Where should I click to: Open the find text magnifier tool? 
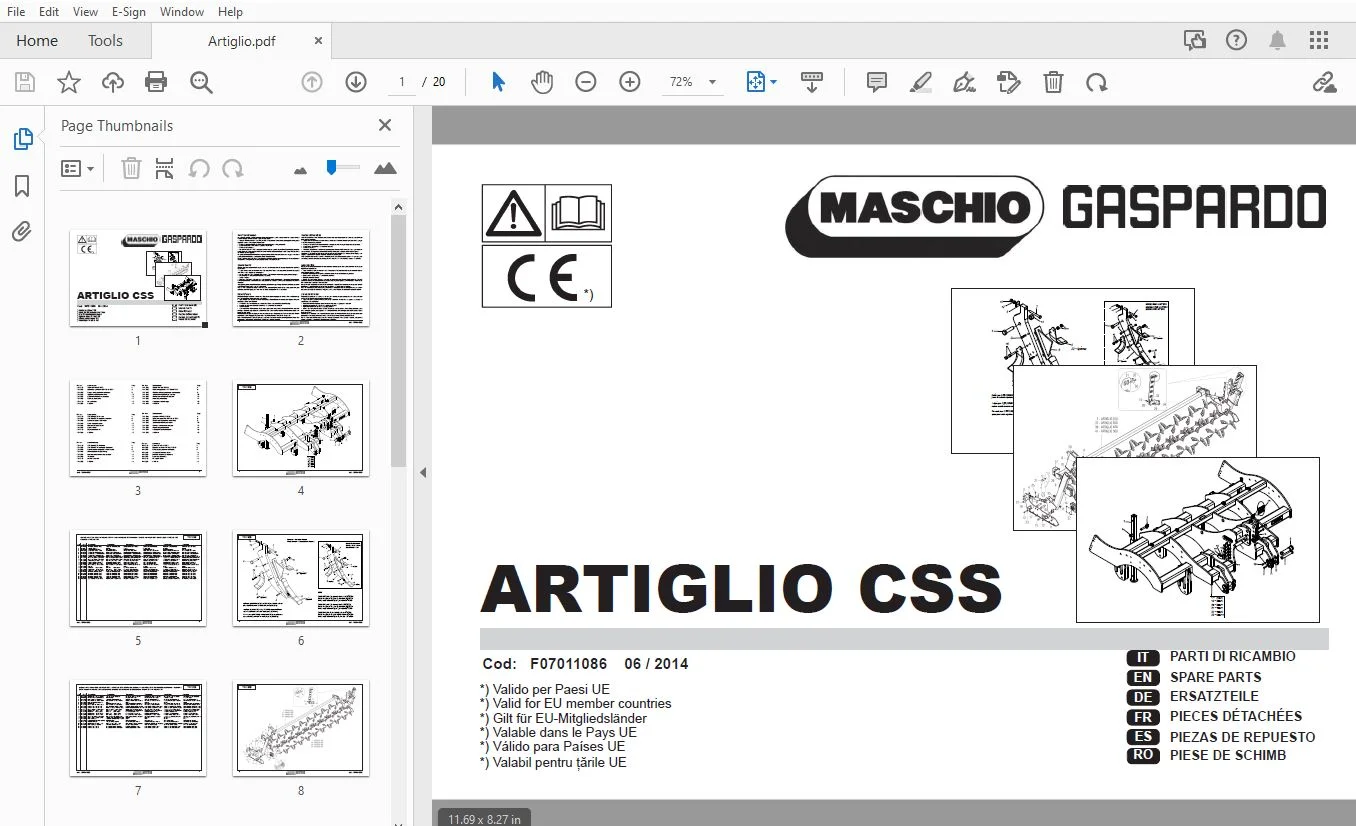201,82
